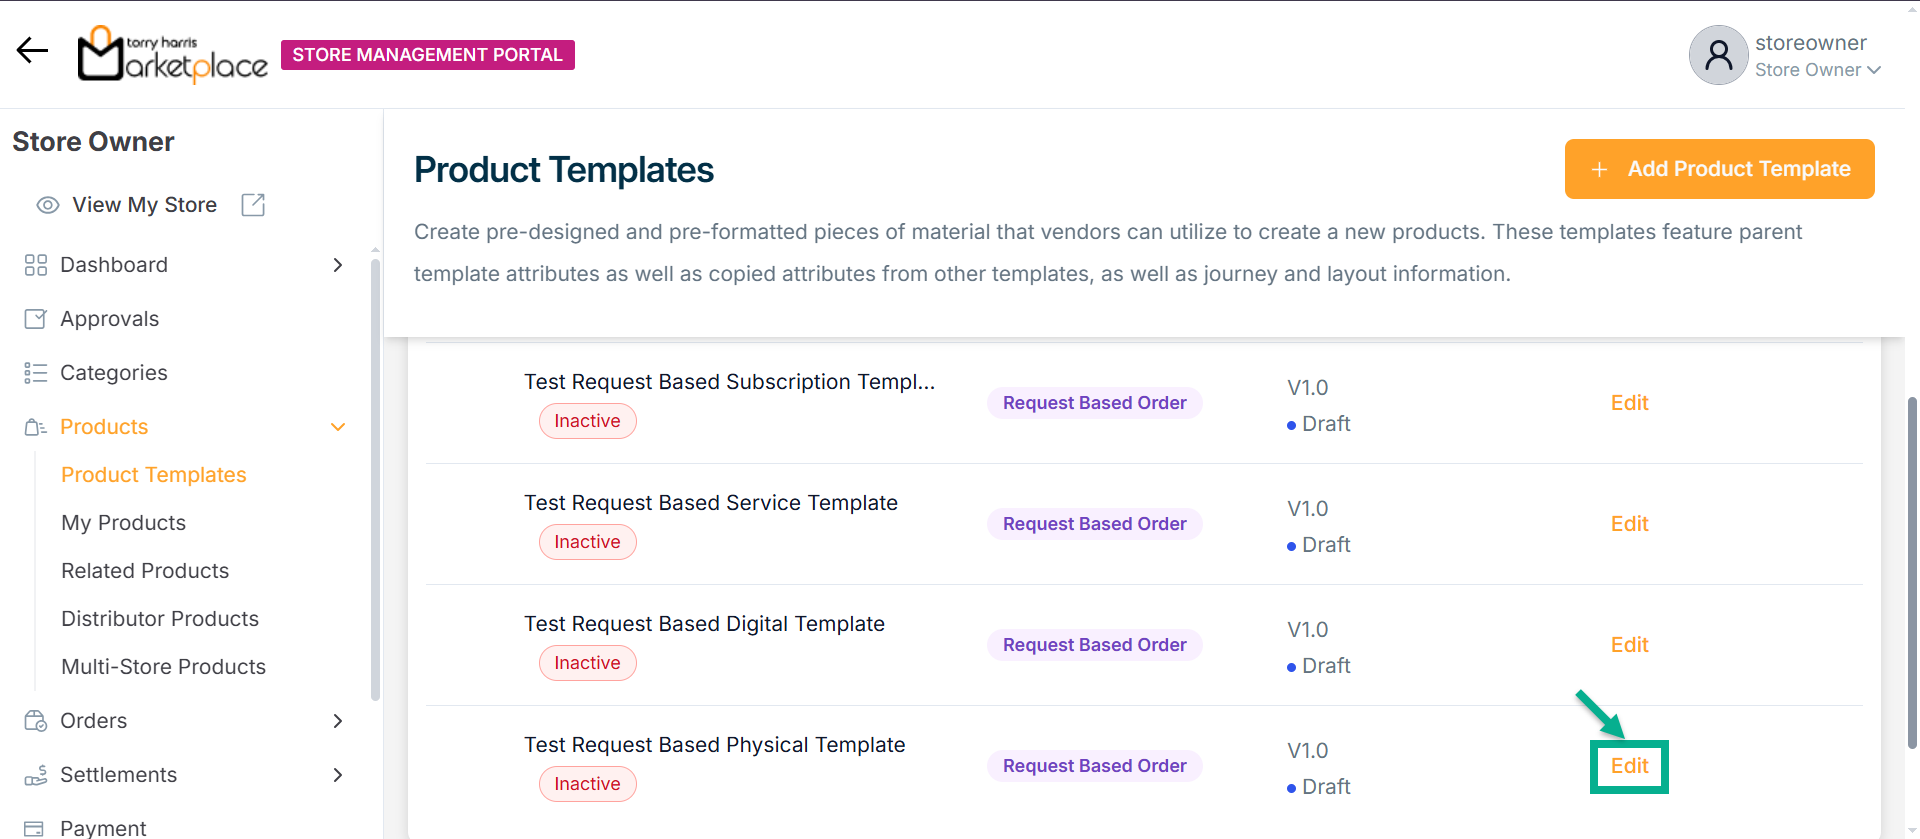The height and width of the screenshot is (839, 1920).
Task: Select Distributor Products menu item
Action: [x=160, y=619]
